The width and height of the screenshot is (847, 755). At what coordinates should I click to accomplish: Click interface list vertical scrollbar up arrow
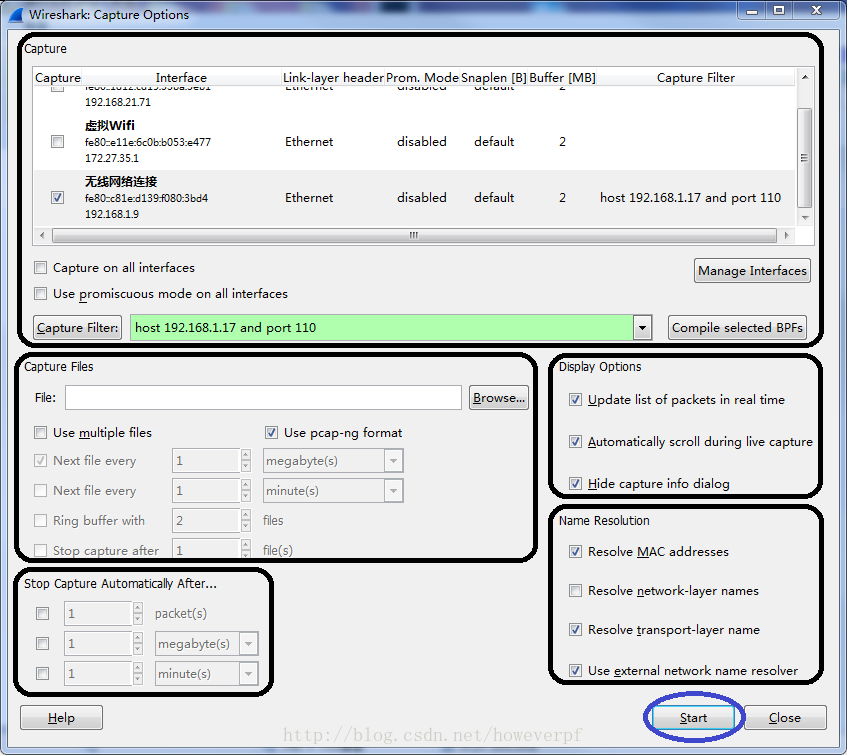[805, 77]
